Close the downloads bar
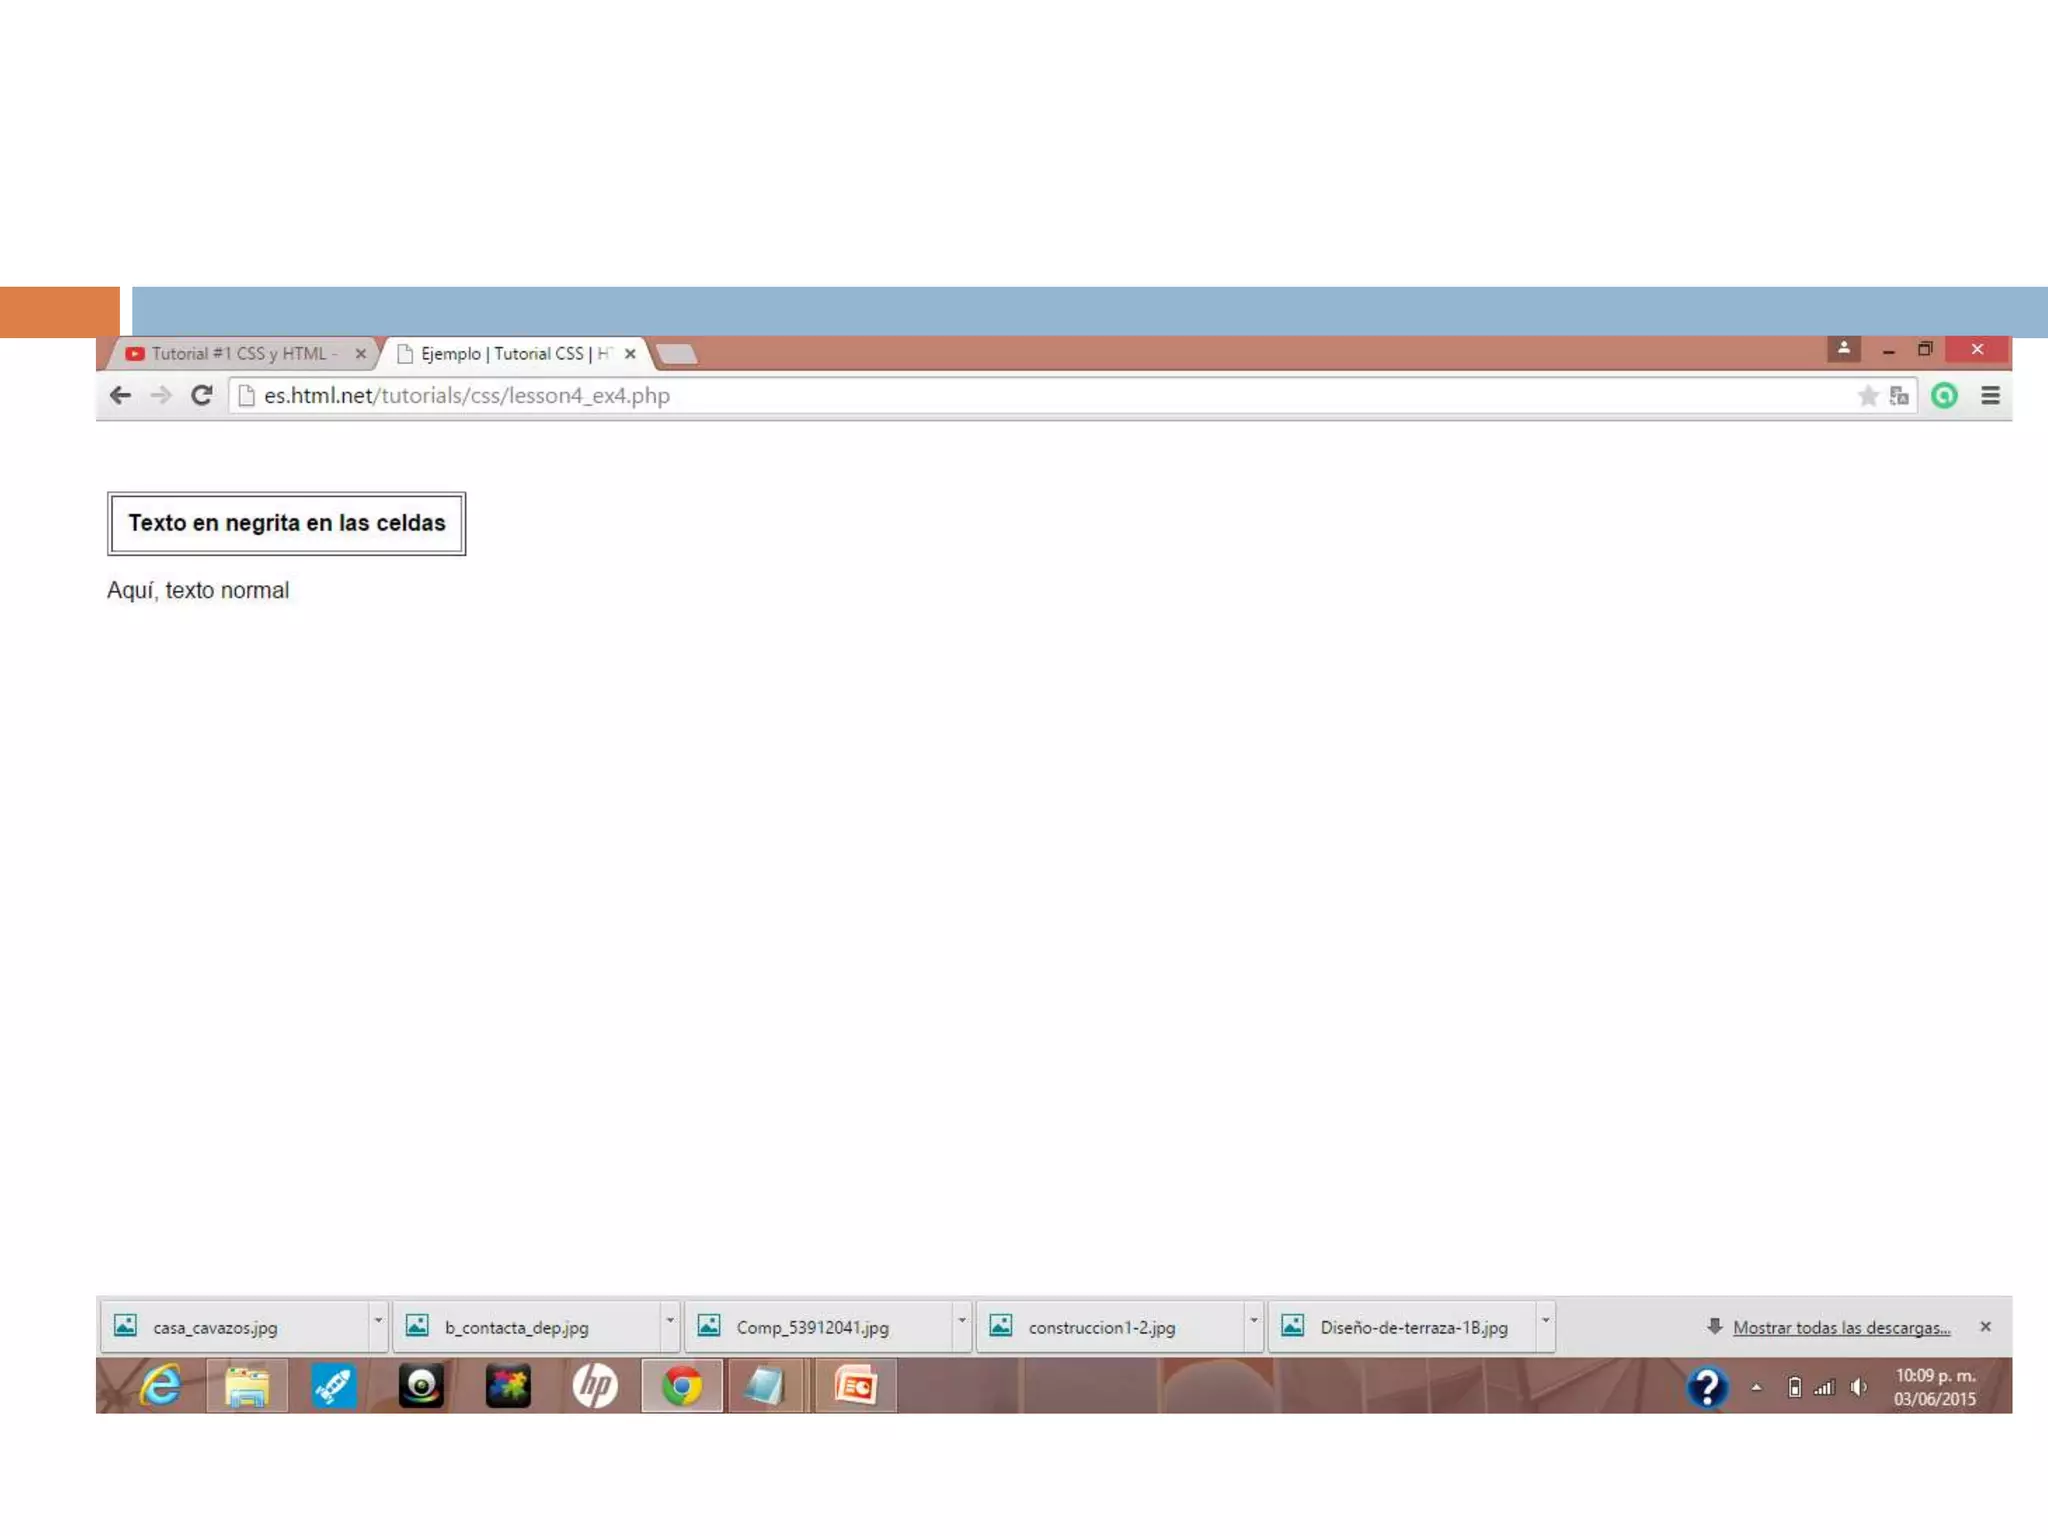The image size is (2048, 1536). click(x=1985, y=1326)
